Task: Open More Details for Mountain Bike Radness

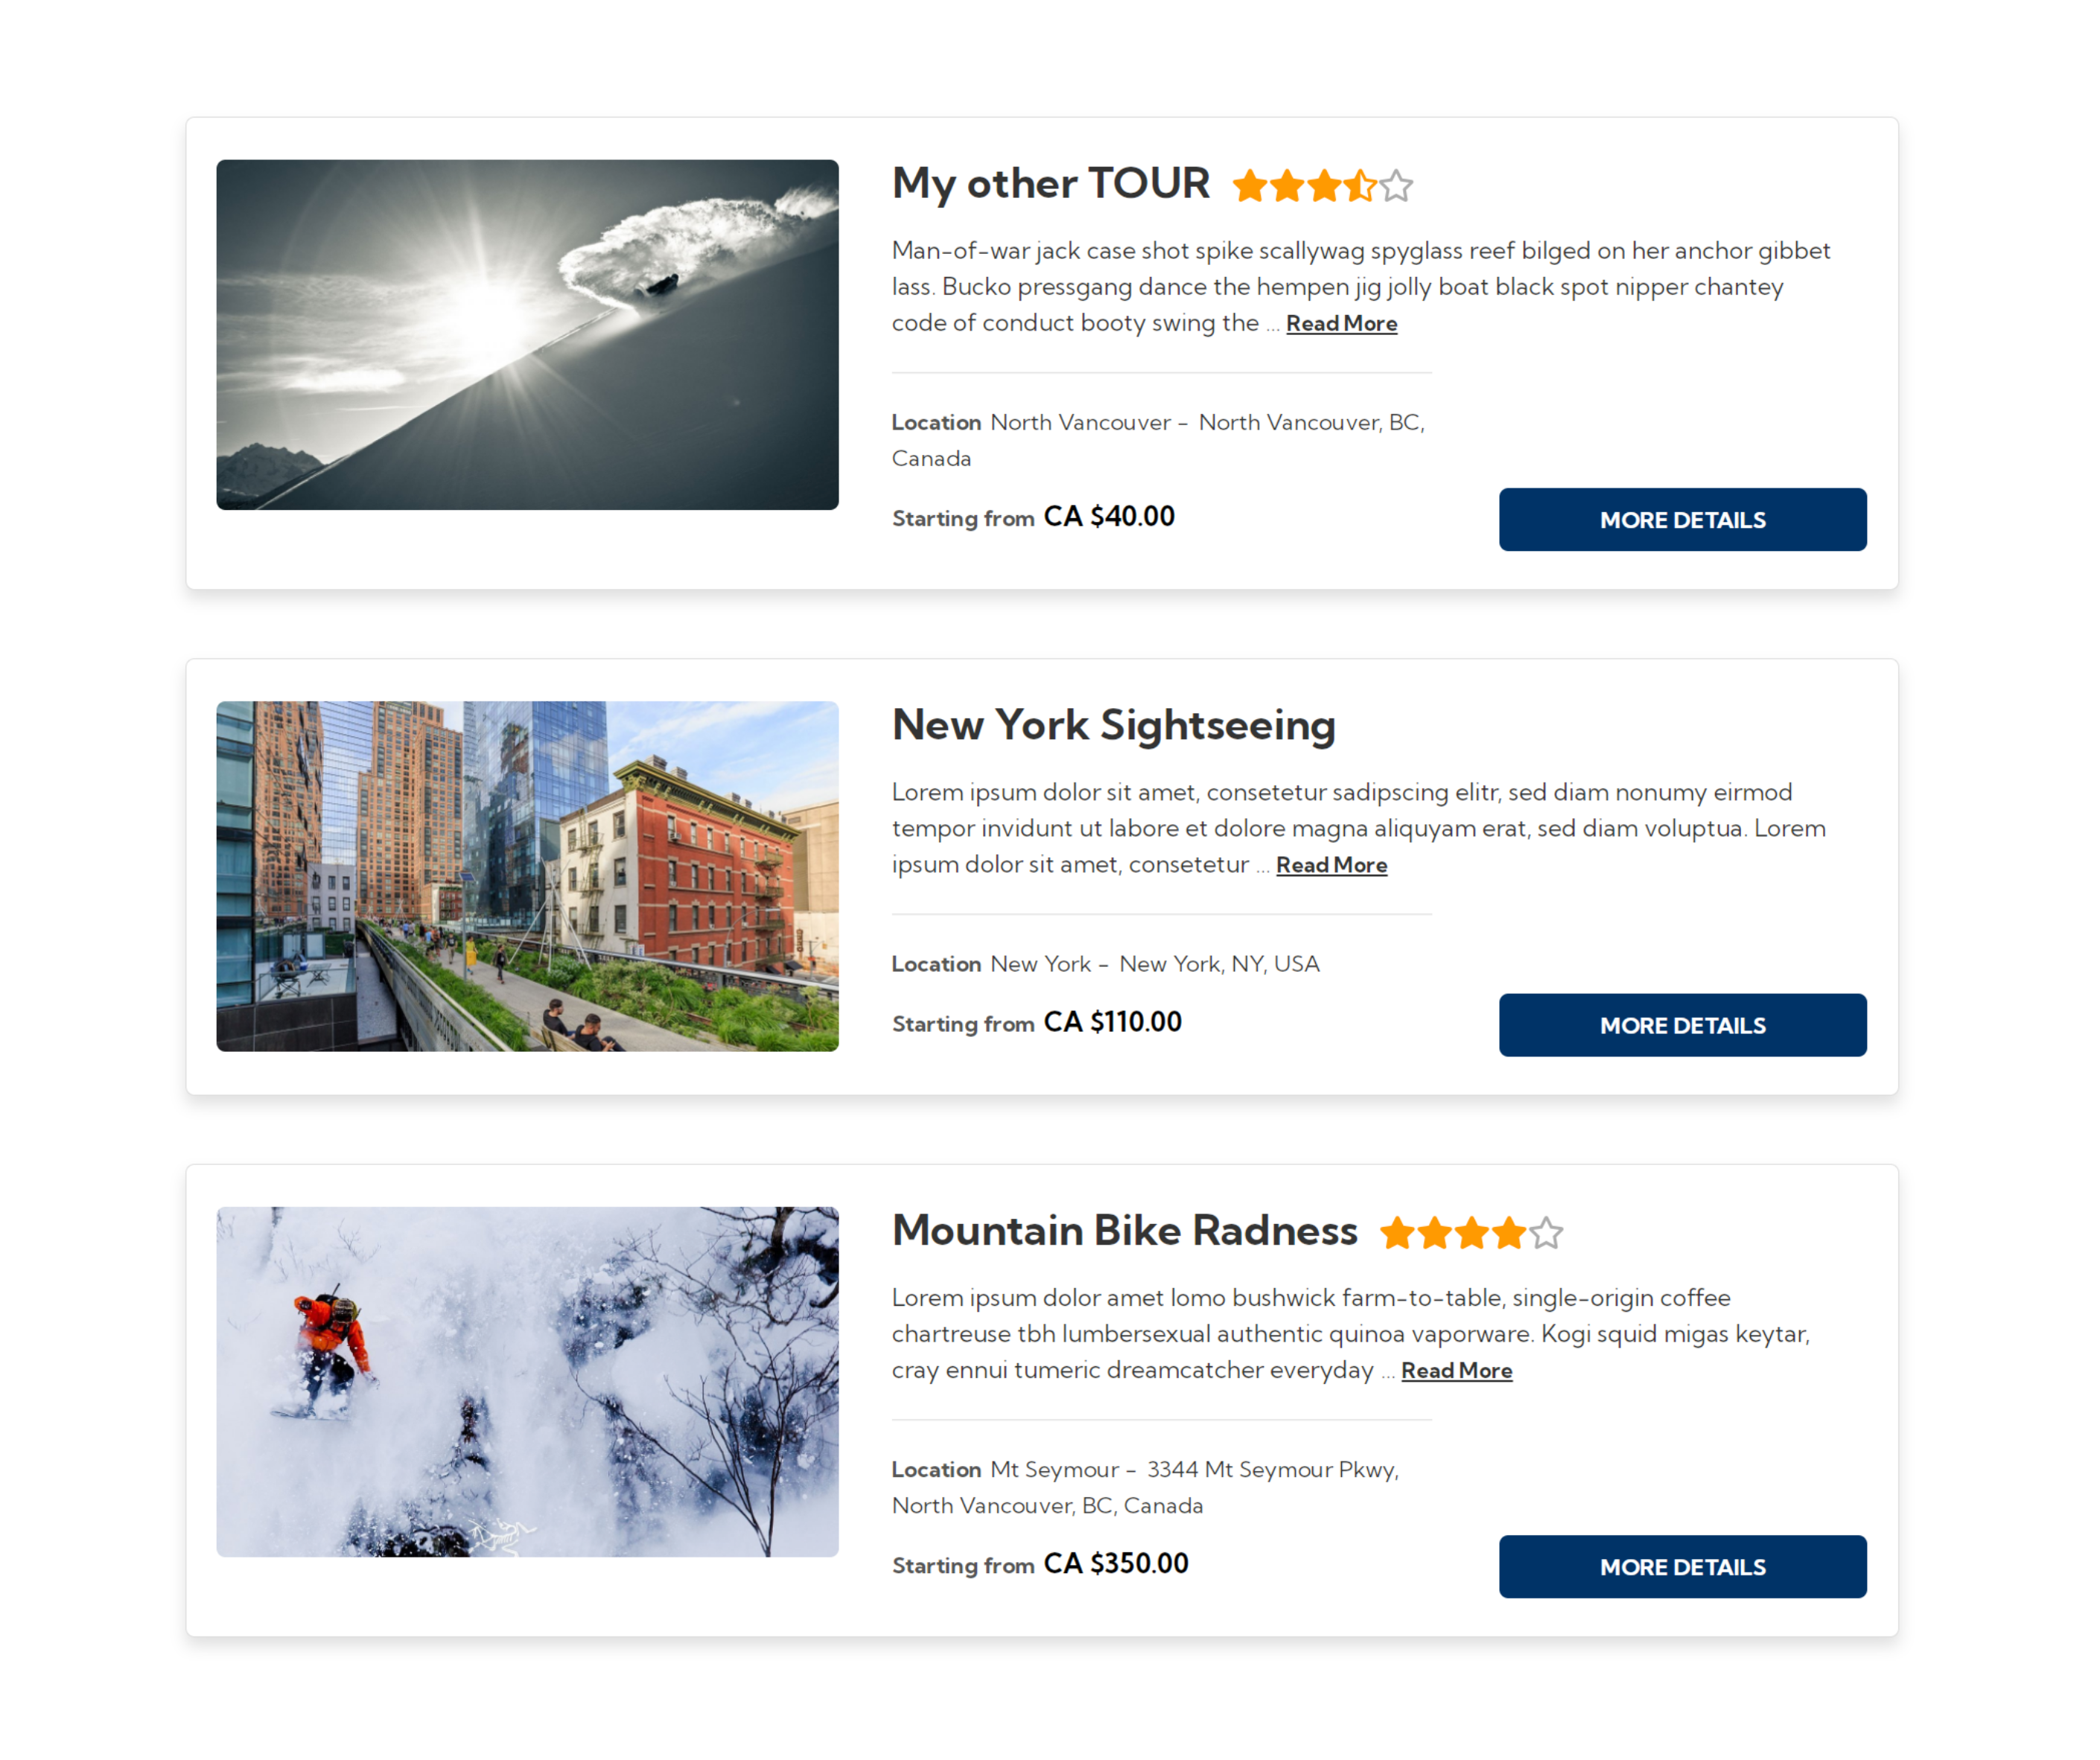Action: pos(1683,1567)
